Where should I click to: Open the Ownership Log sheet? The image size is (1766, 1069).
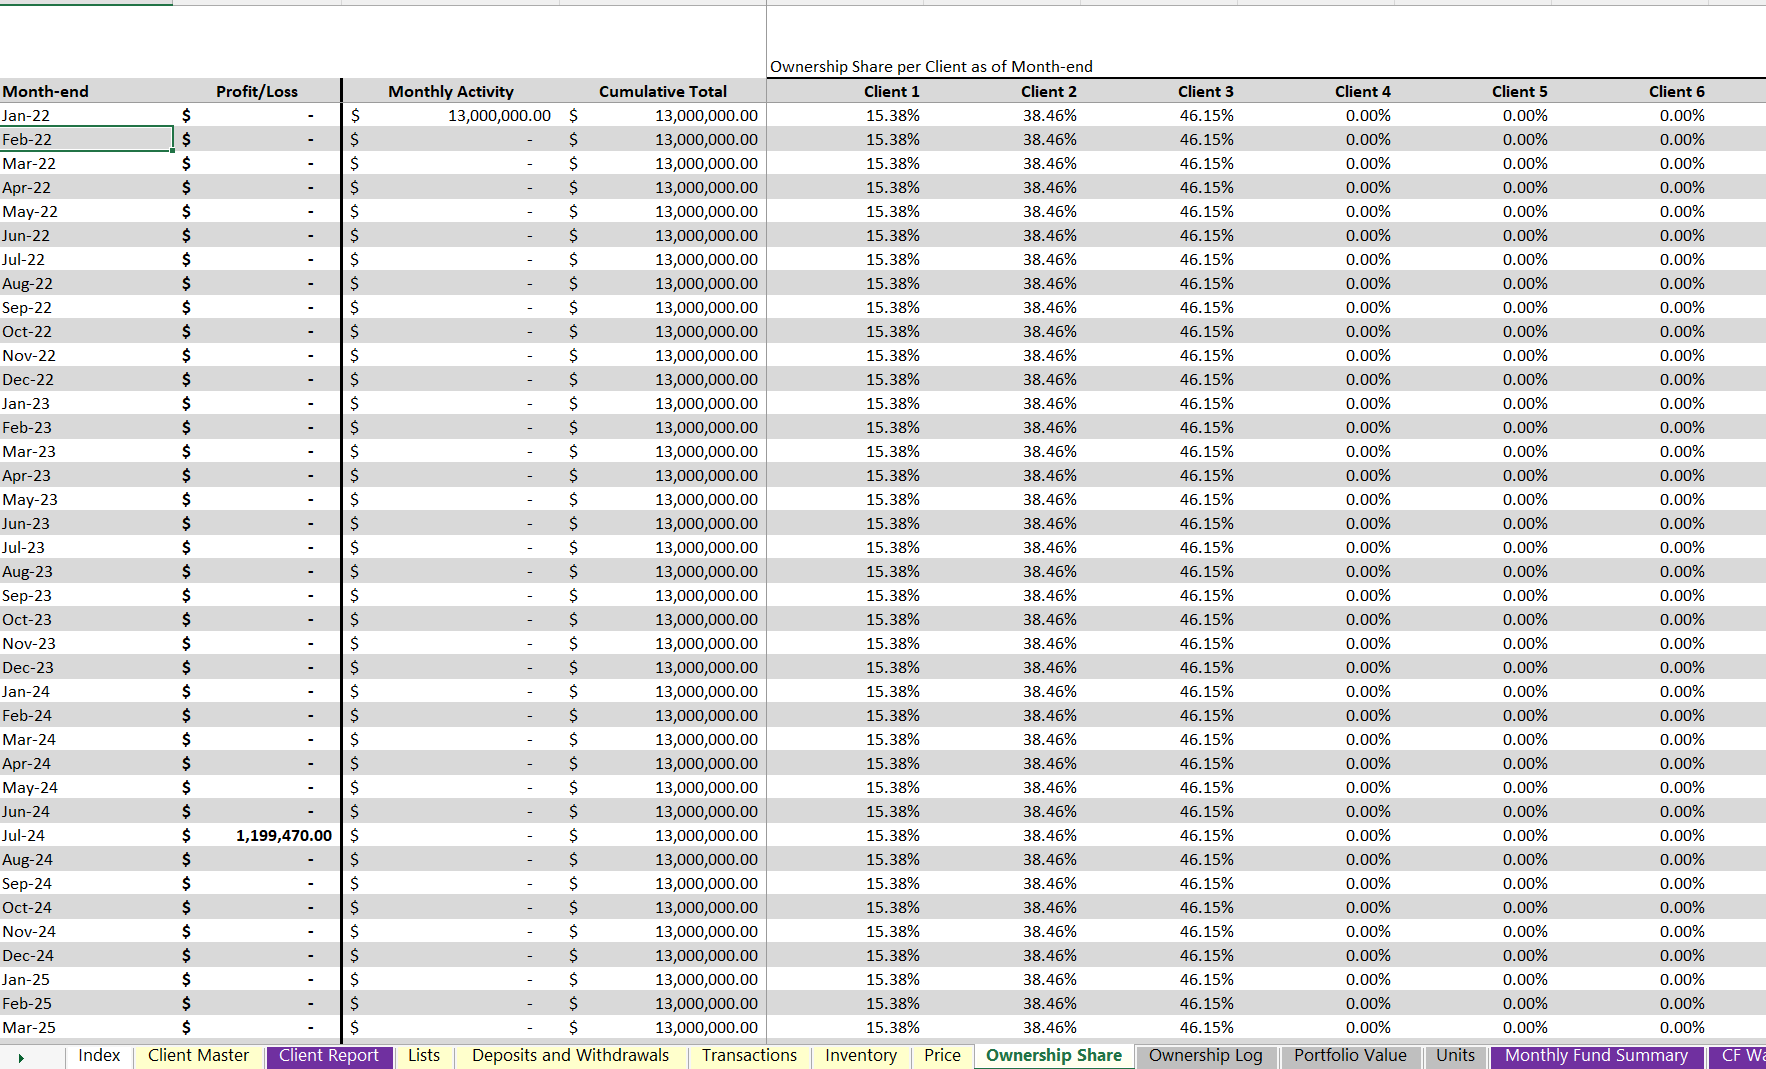click(x=1206, y=1056)
